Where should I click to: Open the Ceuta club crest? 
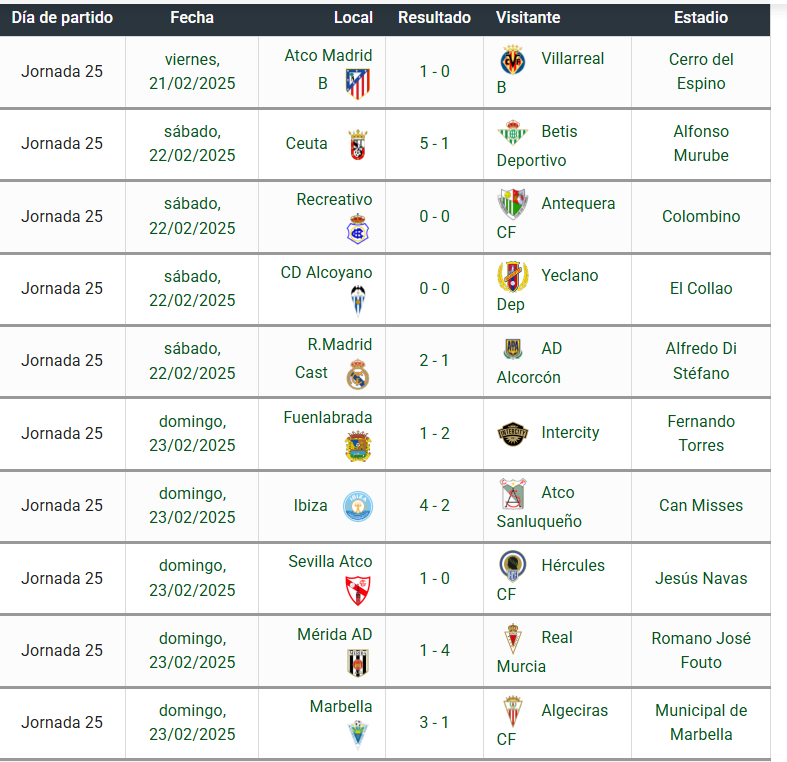pyautogui.click(x=358, y=145)
